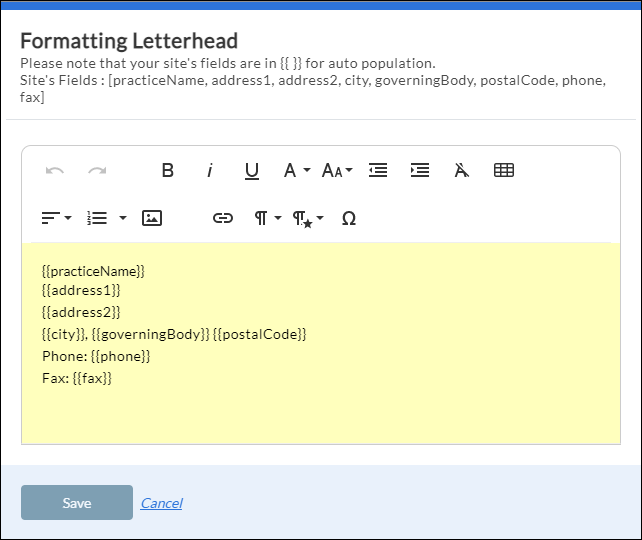Decrease the paragraph indent
The height and width of the screenshot is (540, 642).
pos(378,171)
